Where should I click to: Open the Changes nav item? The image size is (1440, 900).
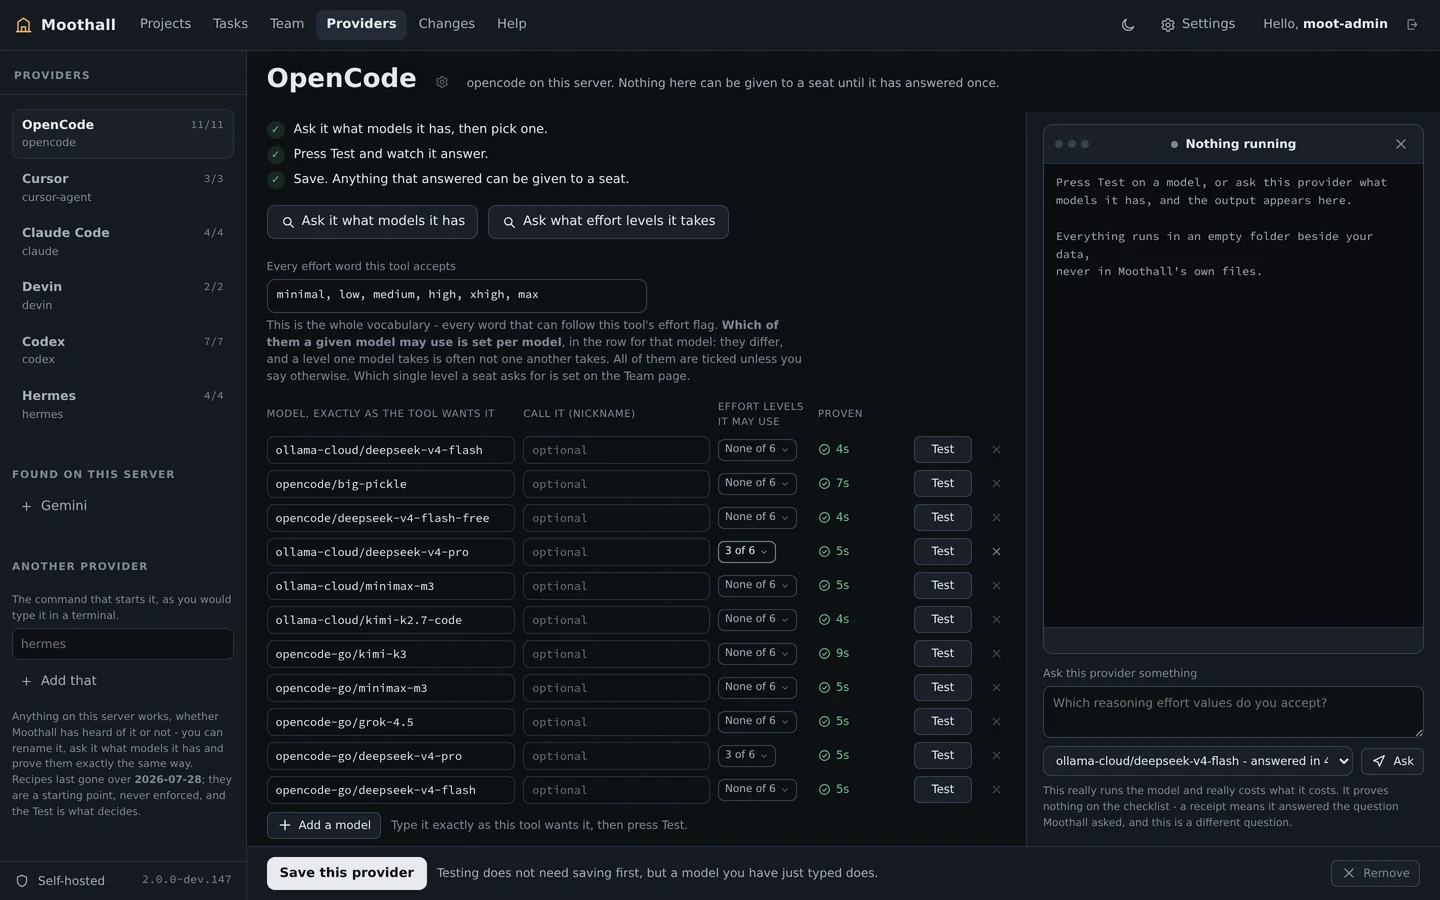tap(446, 24)
